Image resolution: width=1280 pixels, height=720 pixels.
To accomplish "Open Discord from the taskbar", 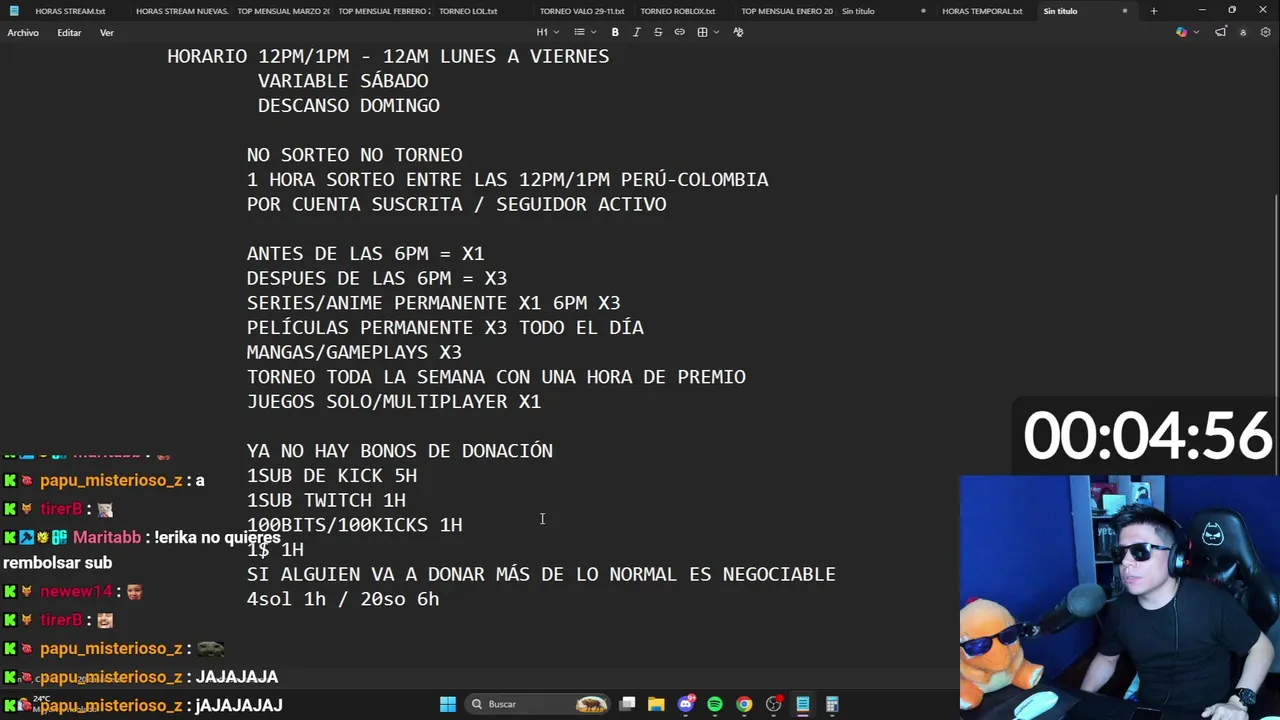I will pos(686,704).
